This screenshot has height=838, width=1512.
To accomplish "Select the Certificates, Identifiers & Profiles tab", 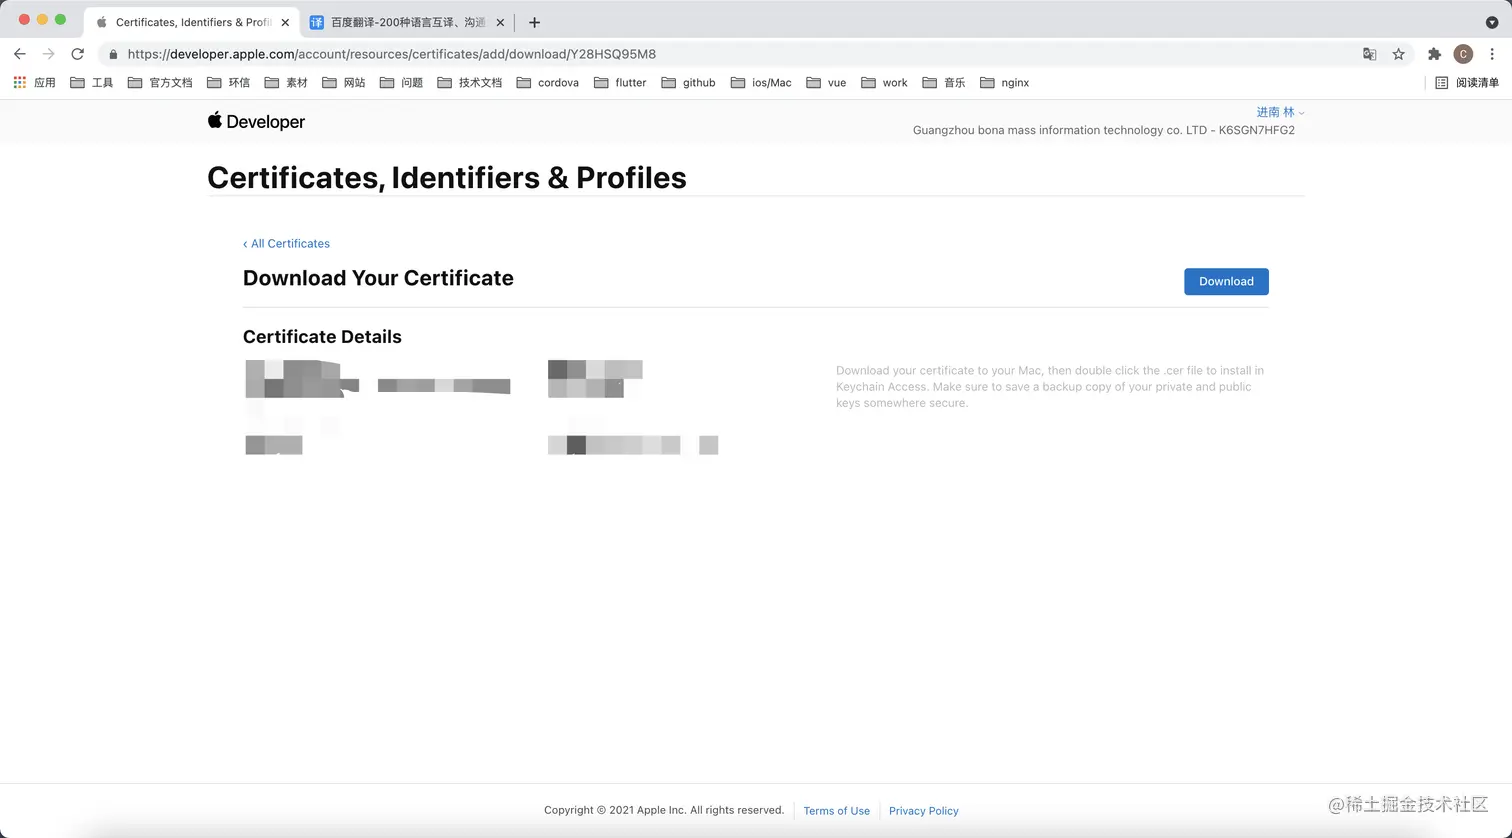I will [x=192, y=22].
